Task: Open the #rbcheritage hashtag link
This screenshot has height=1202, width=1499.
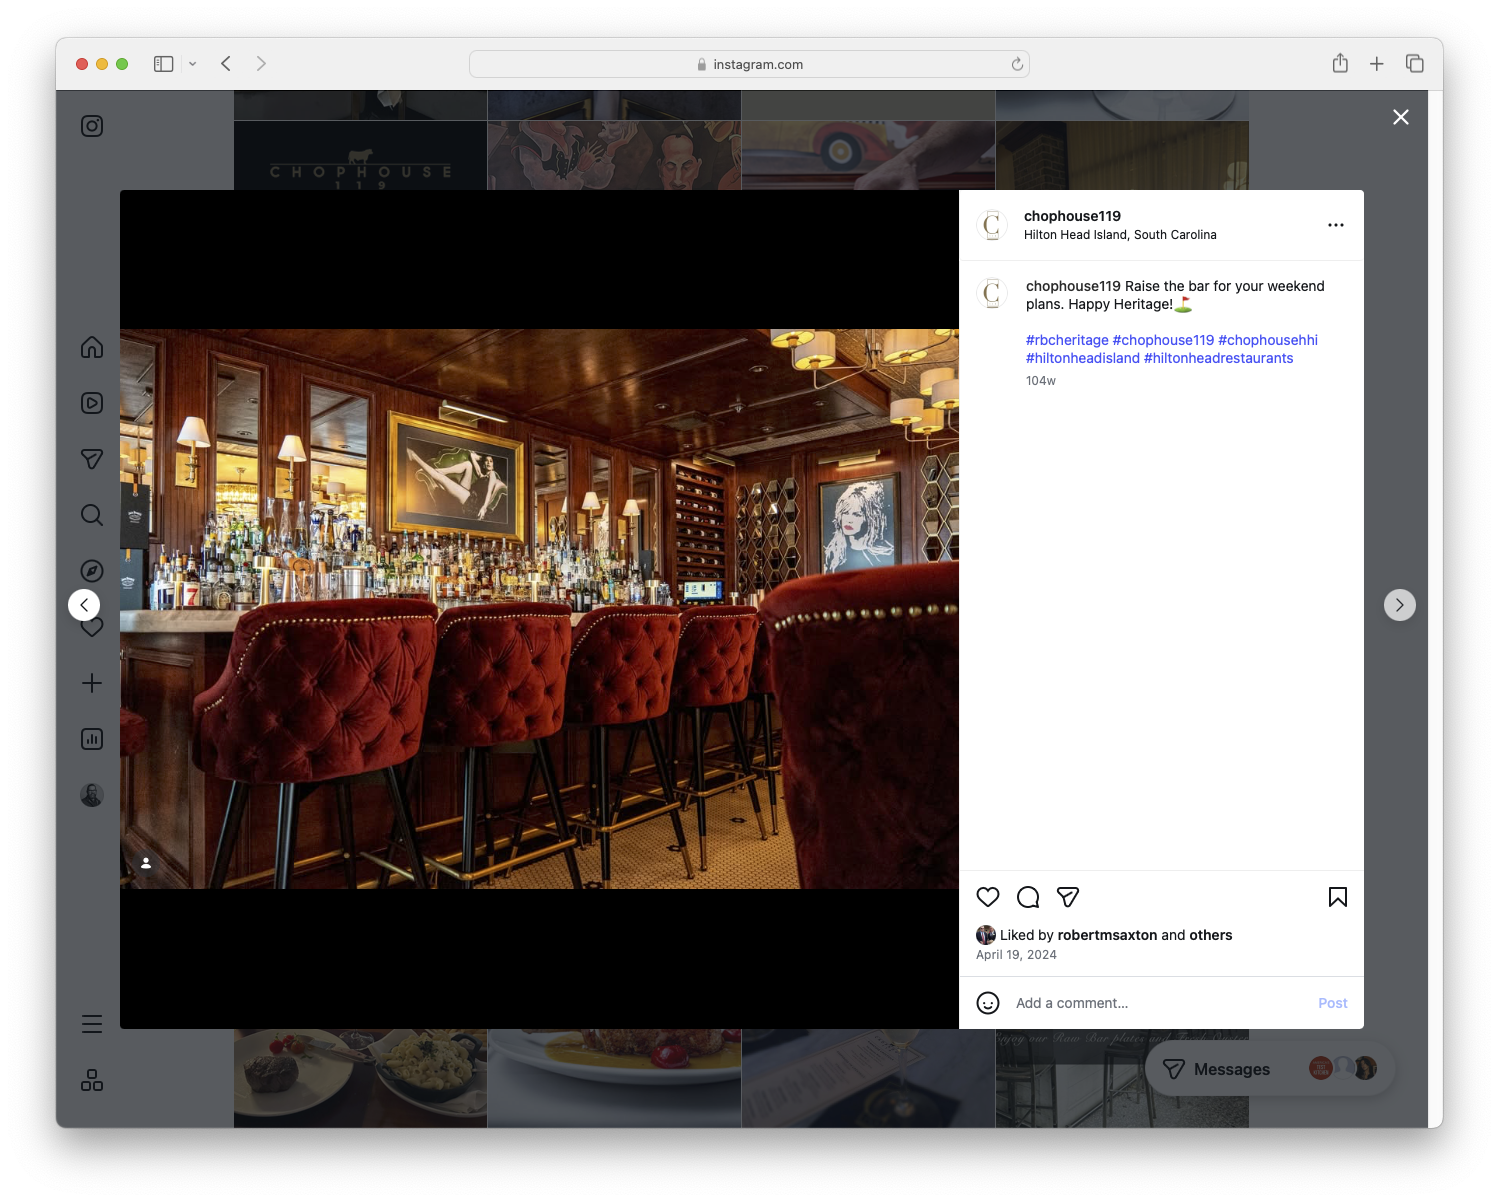Action: coord(1066,340)
